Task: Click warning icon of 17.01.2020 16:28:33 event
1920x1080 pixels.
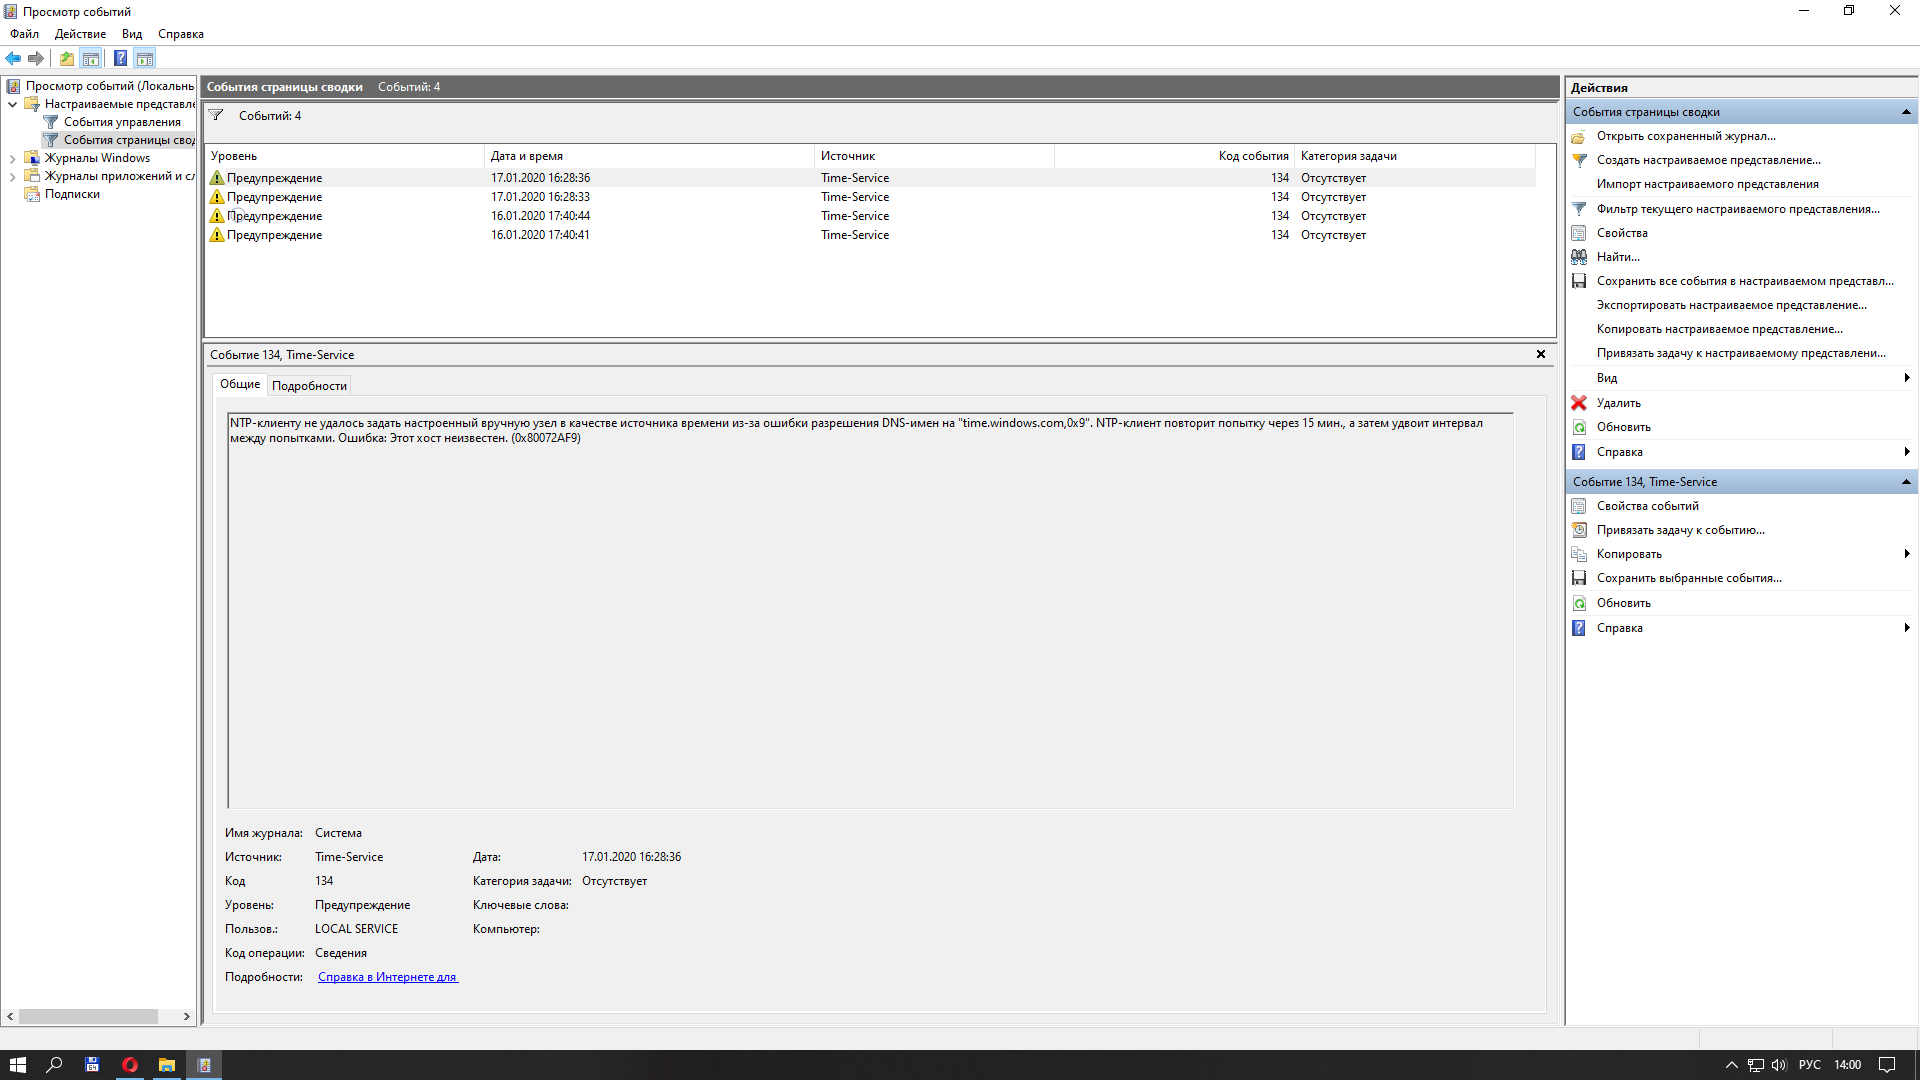Action: point(217,197)
